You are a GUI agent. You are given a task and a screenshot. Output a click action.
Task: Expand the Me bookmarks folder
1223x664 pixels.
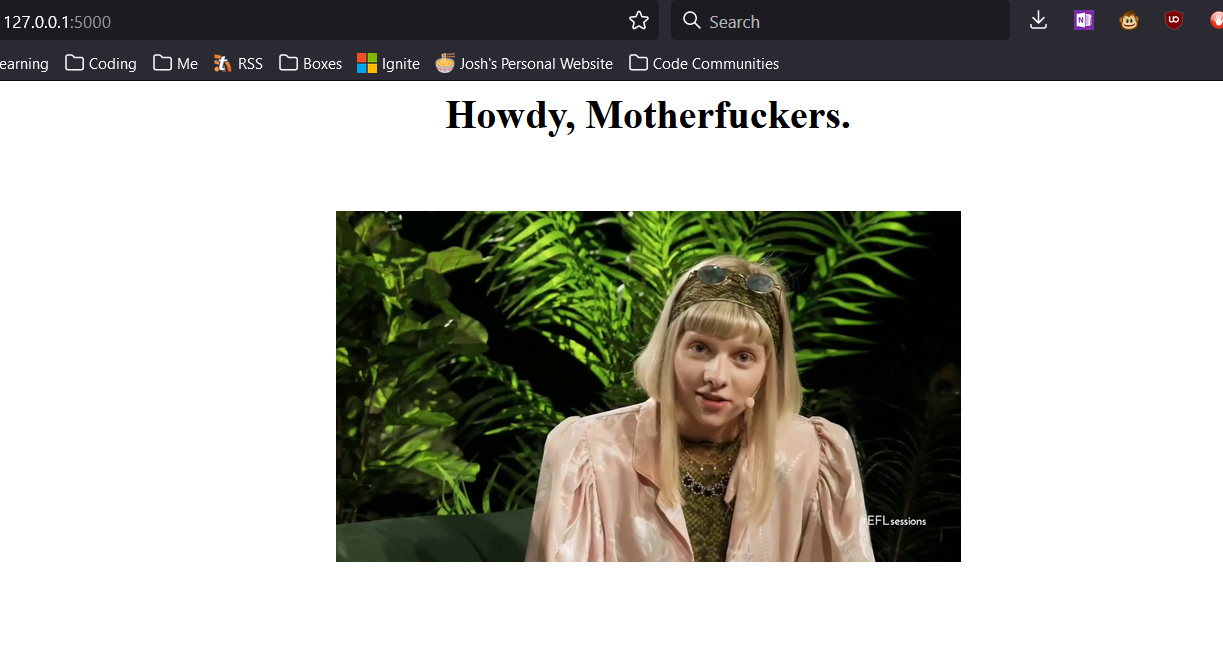(x=176, y=63)
